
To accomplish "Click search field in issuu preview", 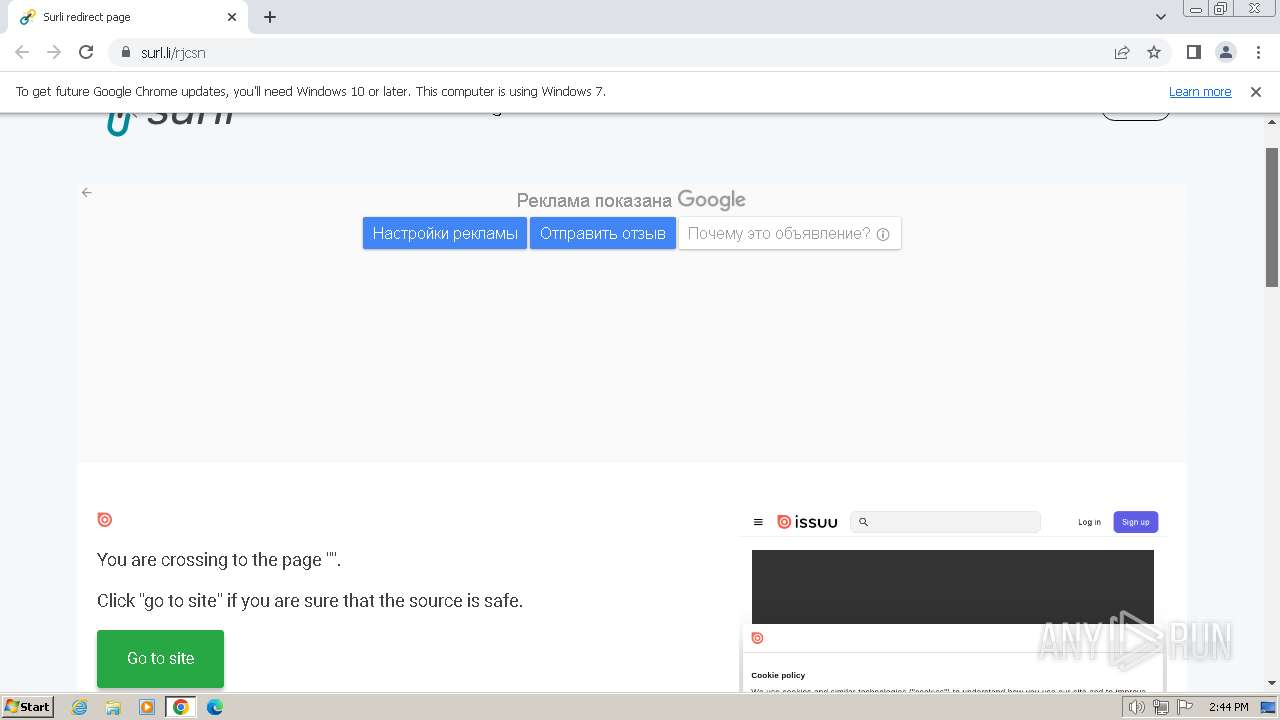I will pos(945,522).
